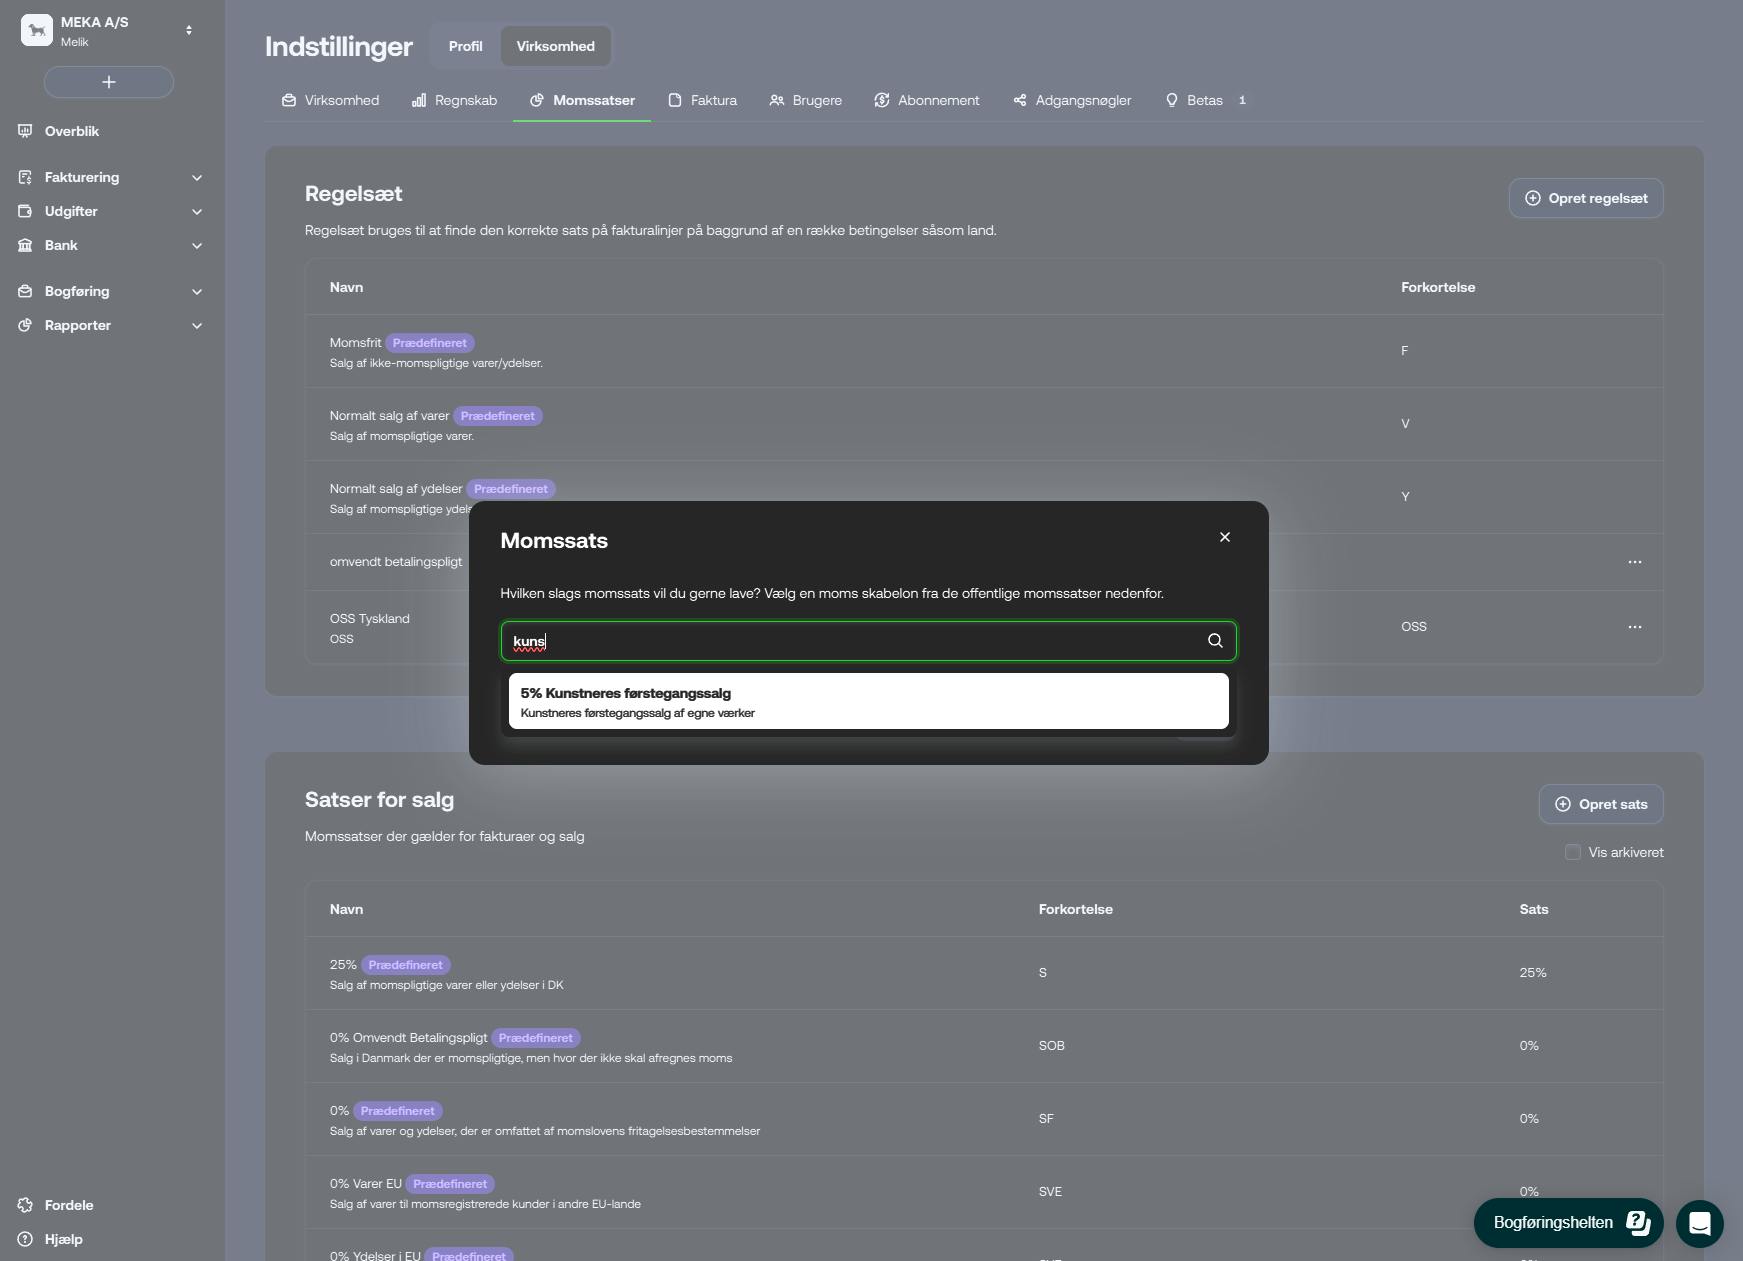Open the Betas tab
The height and width of the screenshot is (1261, 1743).
[1206, 100]
